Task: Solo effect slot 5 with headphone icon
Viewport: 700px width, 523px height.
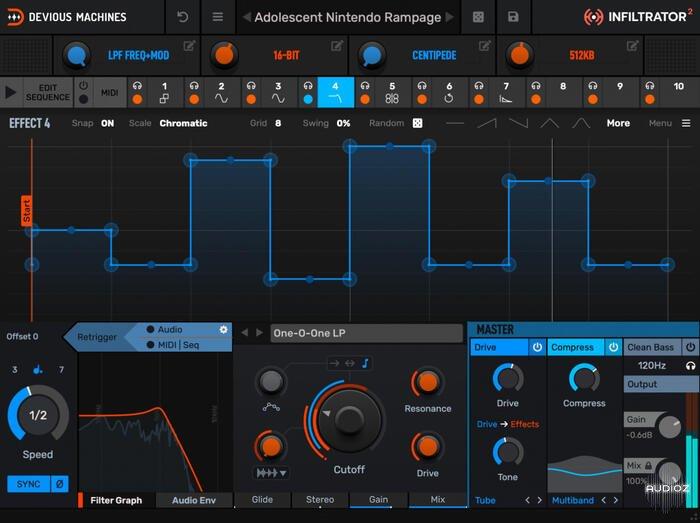Action: coord(365,85)
